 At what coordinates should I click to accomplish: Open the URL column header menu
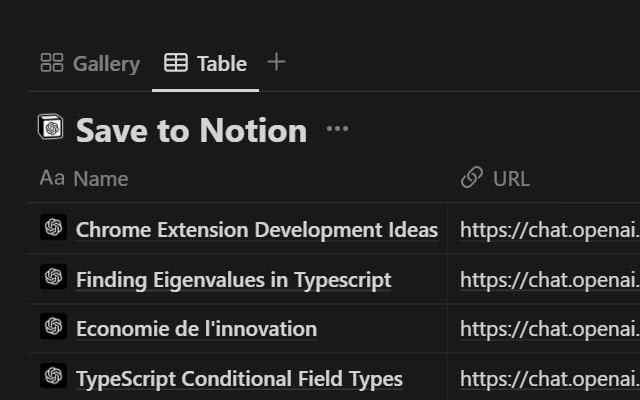pyautogui.click(x=511, y=179)
